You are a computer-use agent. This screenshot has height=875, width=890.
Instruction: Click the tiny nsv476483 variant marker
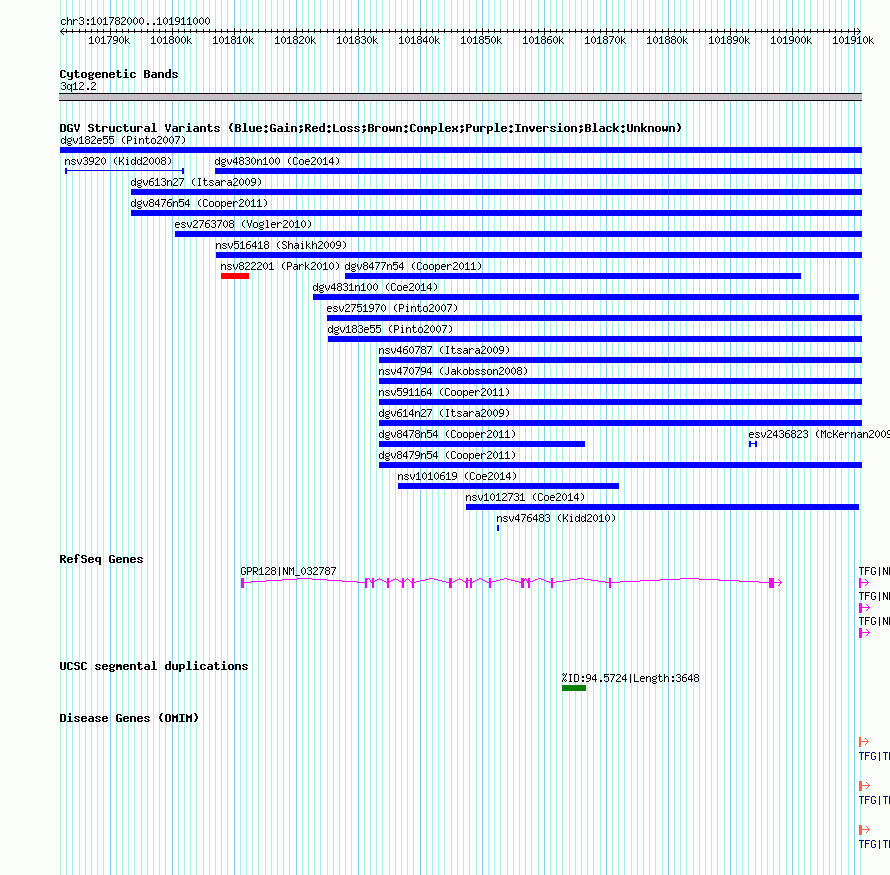point(498,528)
